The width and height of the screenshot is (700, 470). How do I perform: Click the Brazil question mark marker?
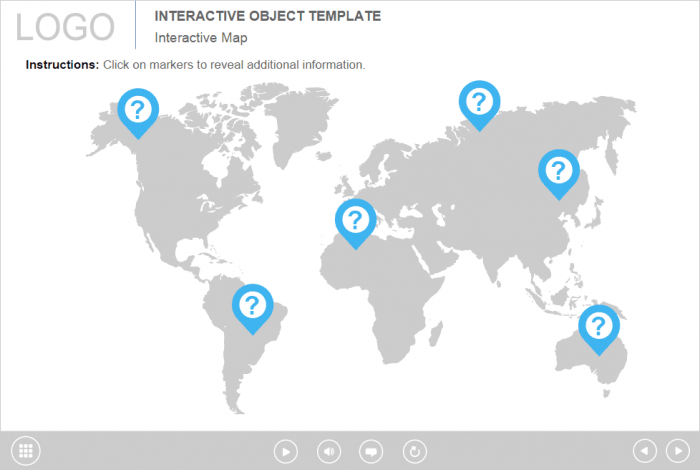pyautogui.click(x=252, y=305)
